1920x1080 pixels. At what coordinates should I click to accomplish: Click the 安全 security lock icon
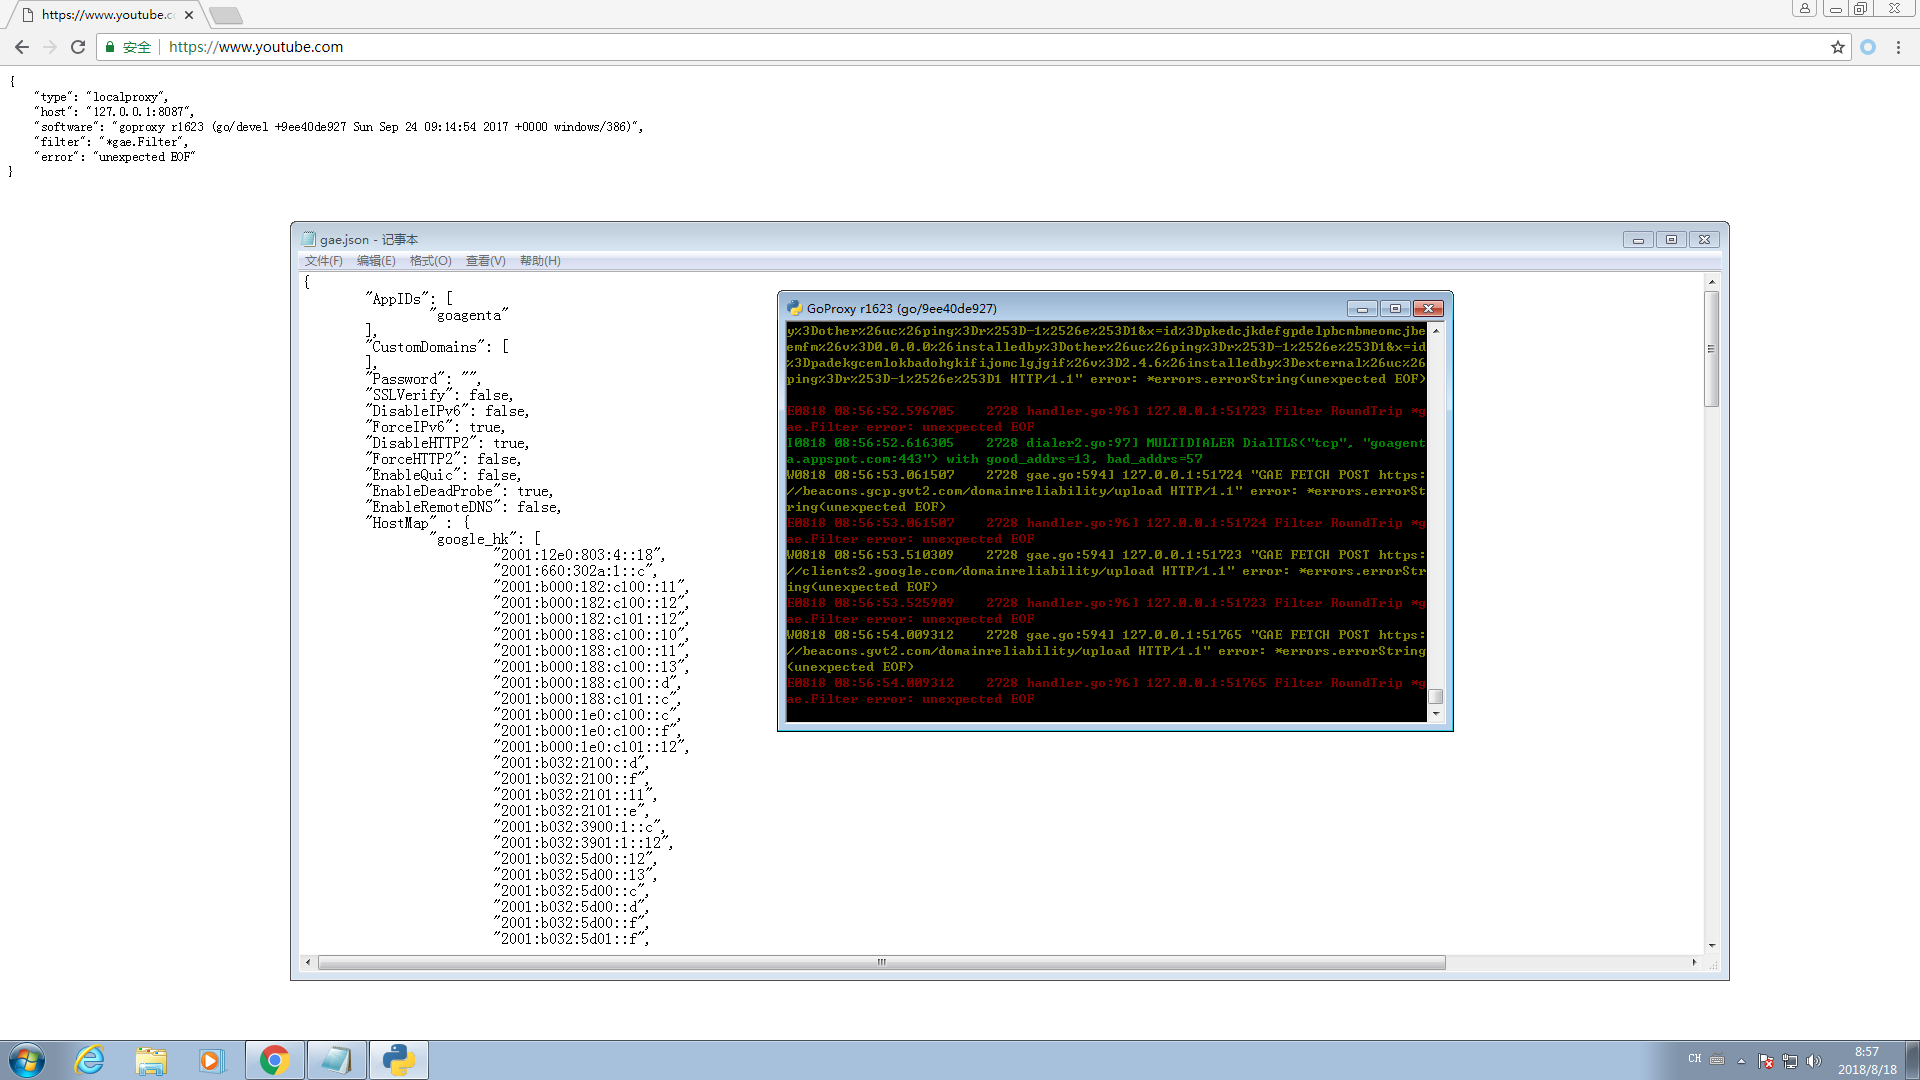click(110, 47)
